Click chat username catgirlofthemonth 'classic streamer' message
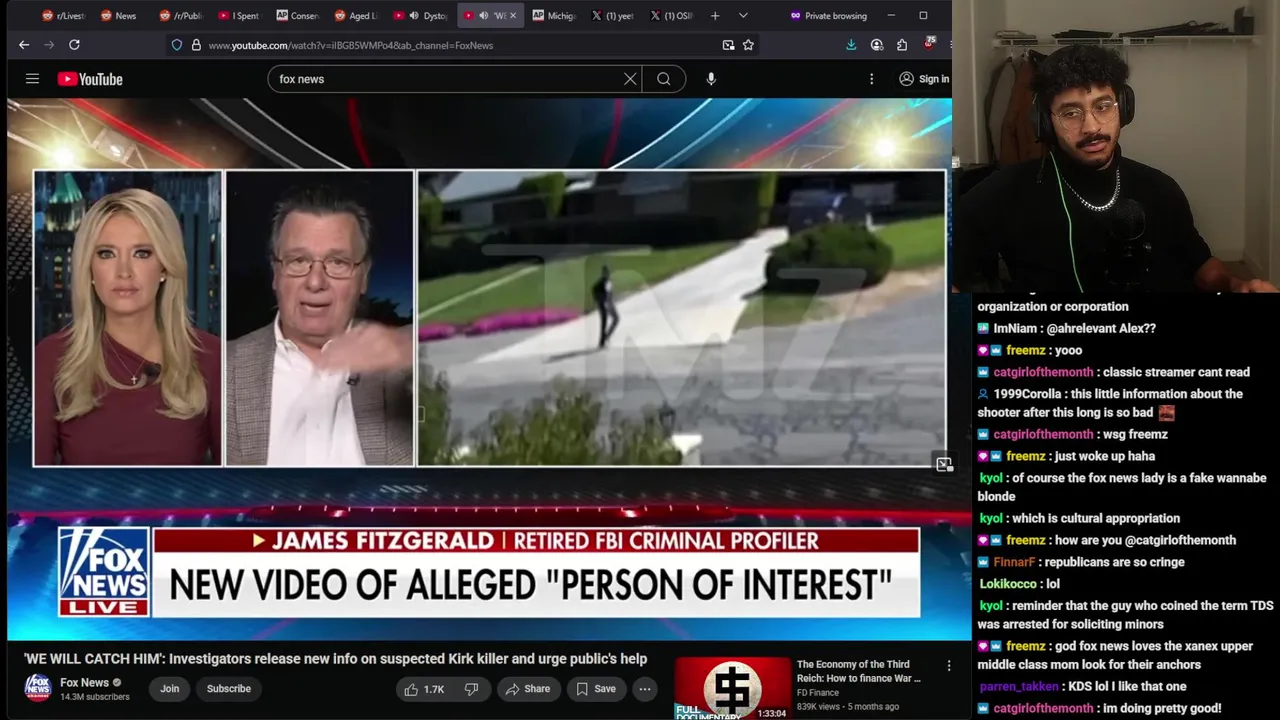The width and height of the screenshot is (1280, 720). coord(1043,372)
